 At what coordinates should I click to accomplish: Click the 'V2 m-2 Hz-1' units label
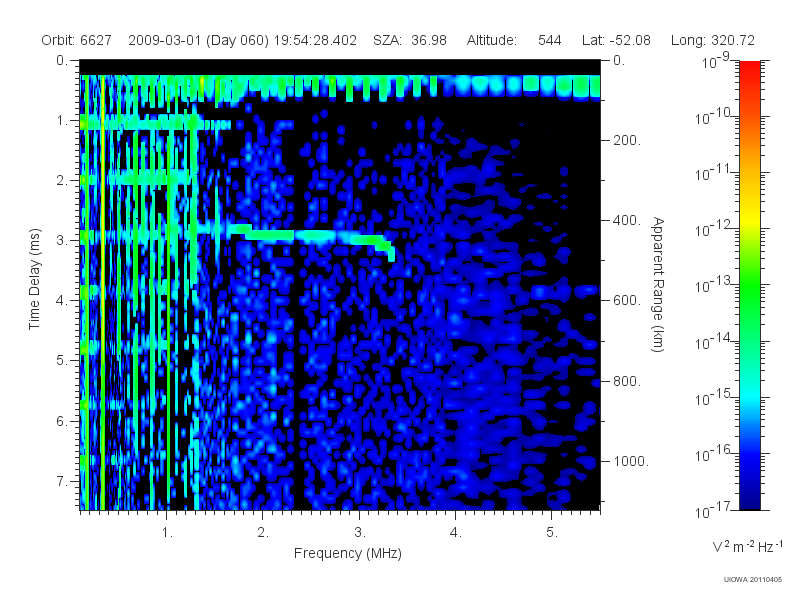pyautogui.click(x=747, y=546)
